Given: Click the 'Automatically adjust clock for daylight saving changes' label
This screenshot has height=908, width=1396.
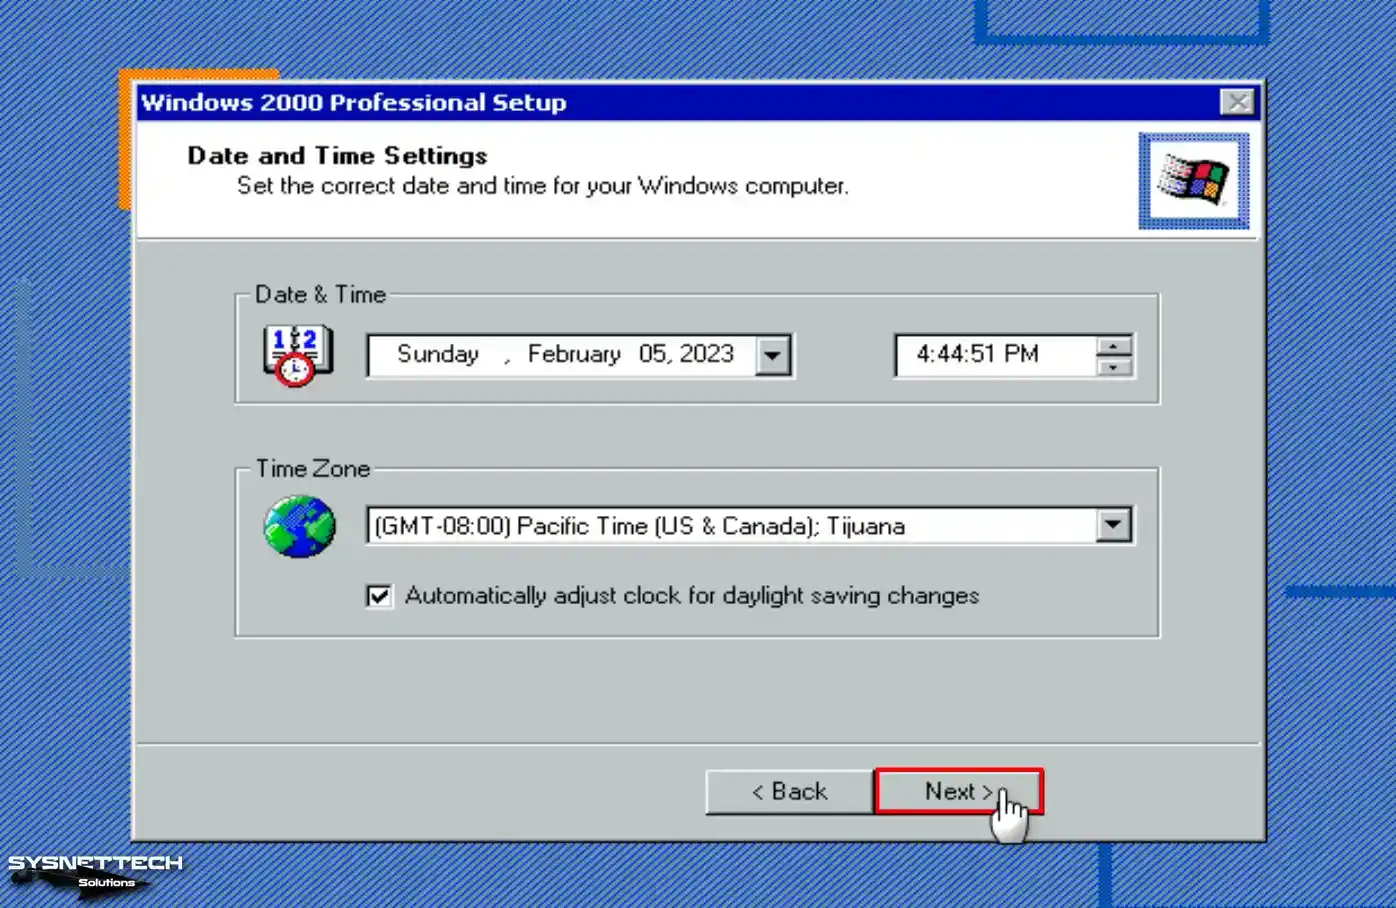Looking at the screenshot, I should [692, 596].
